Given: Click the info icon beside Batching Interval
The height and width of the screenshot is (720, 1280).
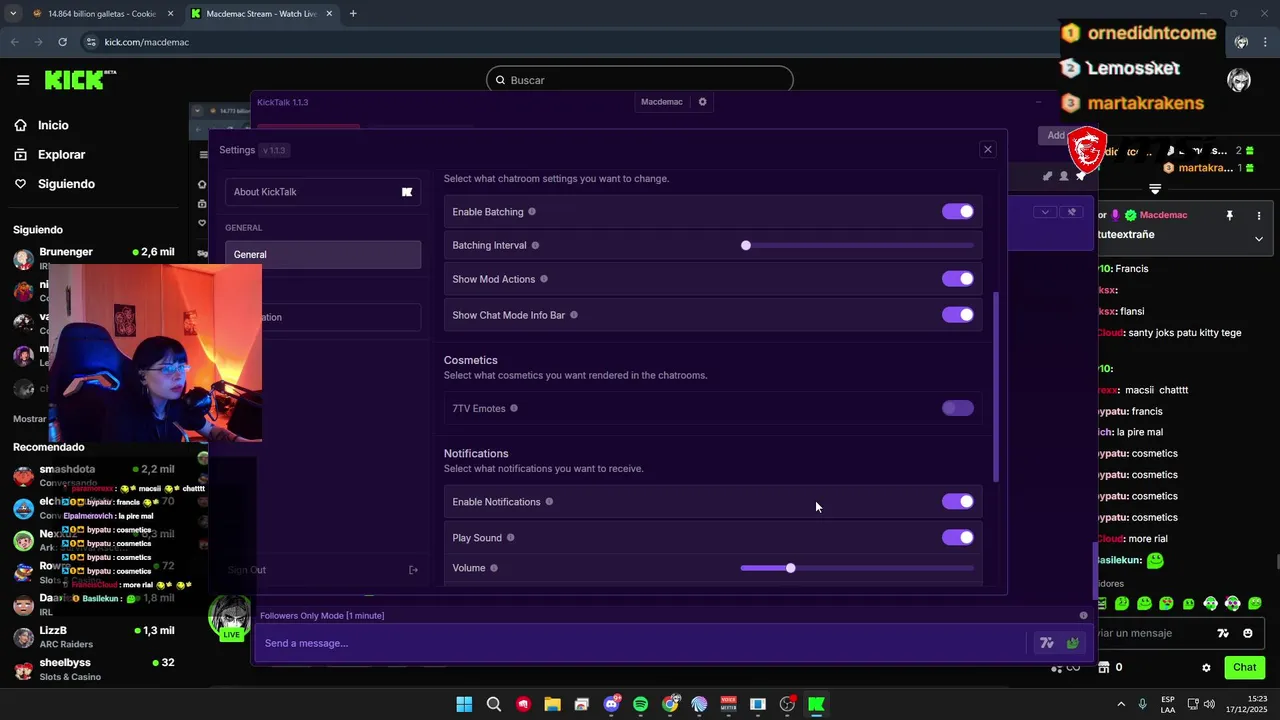Looking at the screenshot, I should (x=535, y=246).
